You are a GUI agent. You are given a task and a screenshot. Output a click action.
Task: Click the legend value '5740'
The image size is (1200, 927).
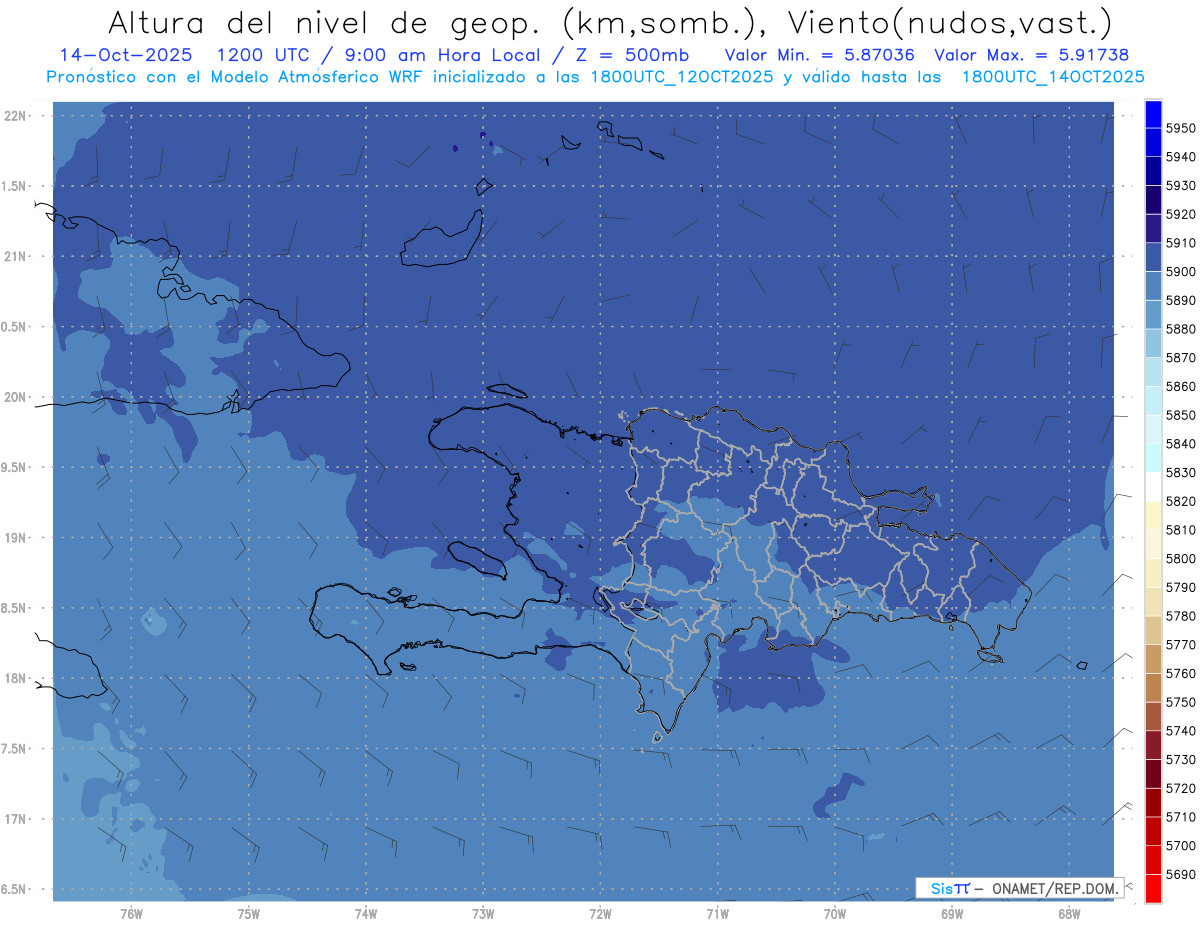[x=1181, y=731]
